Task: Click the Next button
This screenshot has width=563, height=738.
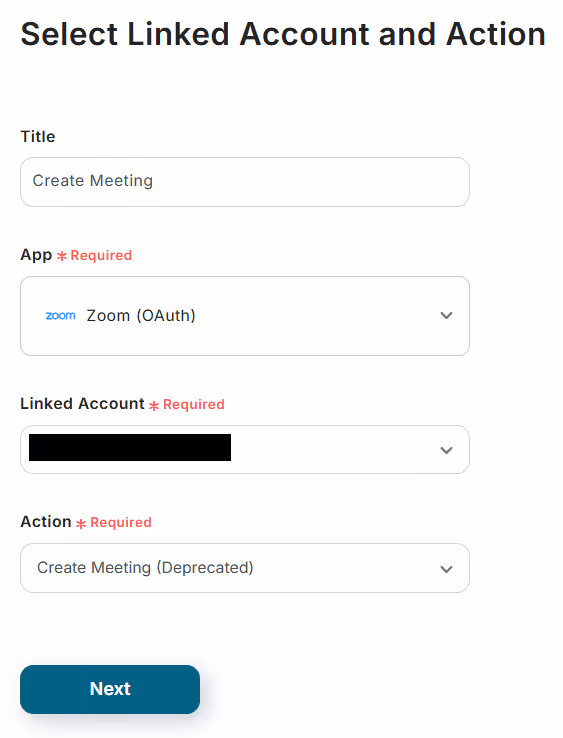Action: click(x=110, y=689)
